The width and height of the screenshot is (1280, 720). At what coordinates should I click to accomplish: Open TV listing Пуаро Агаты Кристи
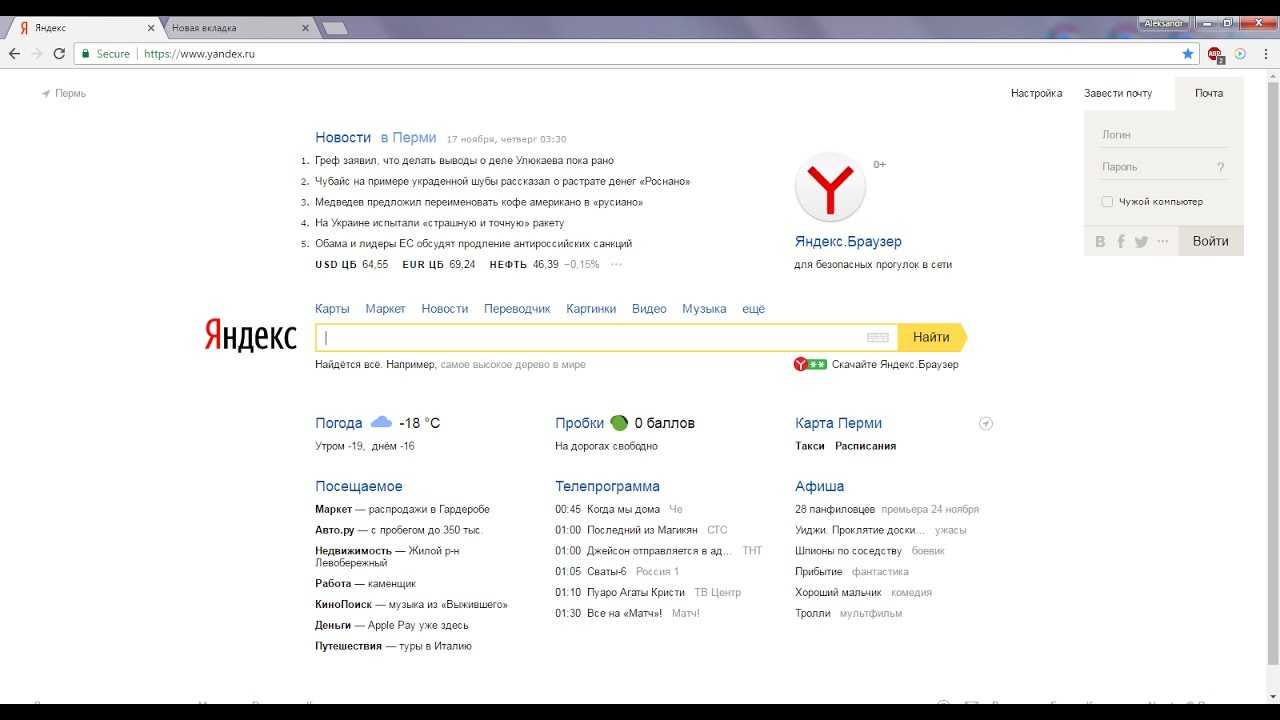[636, 593]
